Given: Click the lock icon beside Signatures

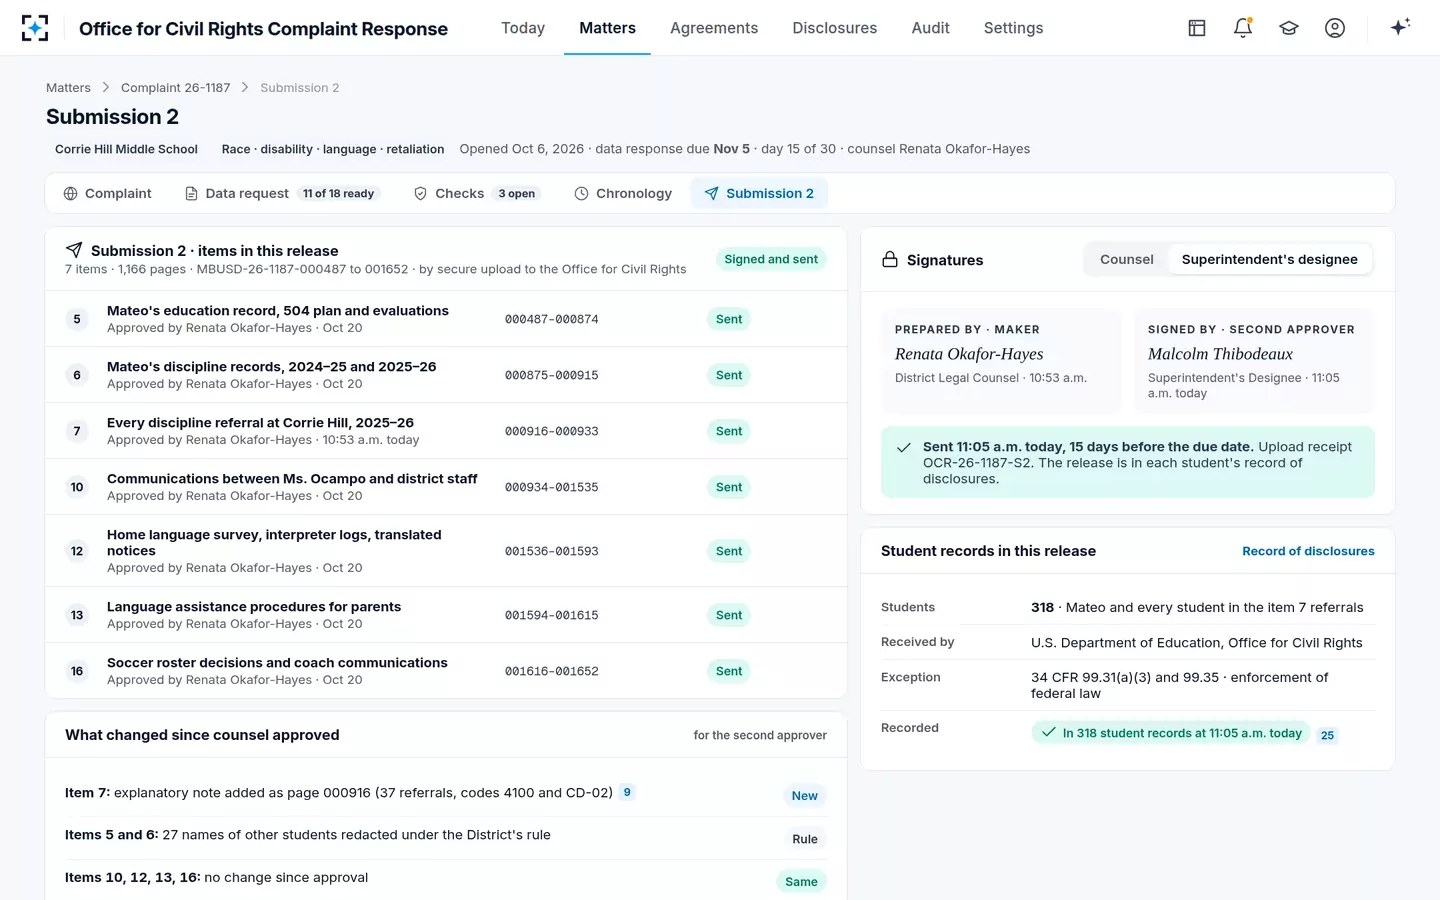Looking at the screenshot, I should click(x=890, y=260).
